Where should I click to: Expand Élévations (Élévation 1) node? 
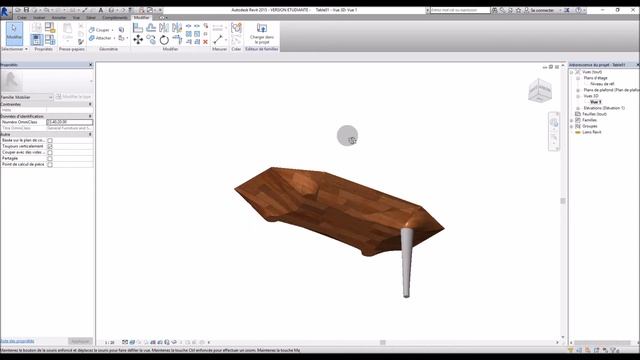click(x=578, y=108)
